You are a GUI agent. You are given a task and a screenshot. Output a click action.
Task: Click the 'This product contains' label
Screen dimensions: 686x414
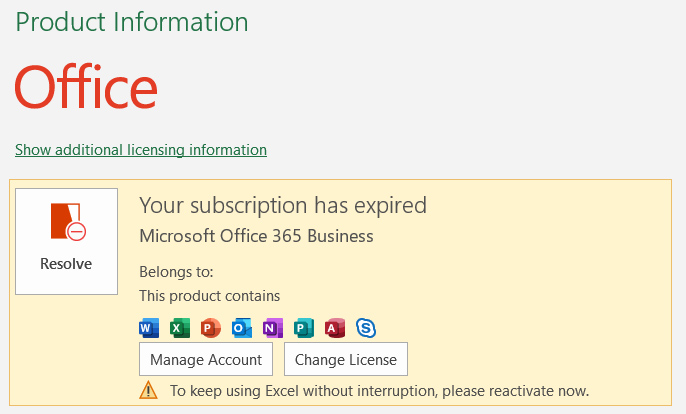pos(209,295)
